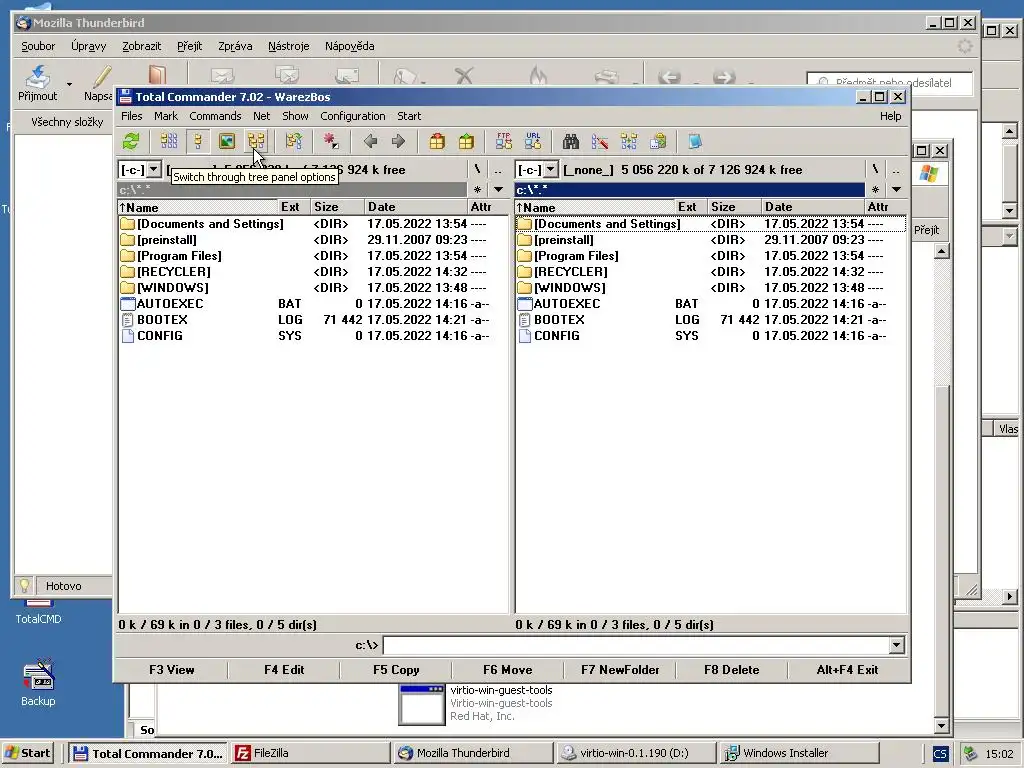Click the F7 NewFolder button
This screenshot has width=1024, height=768.
620,669
